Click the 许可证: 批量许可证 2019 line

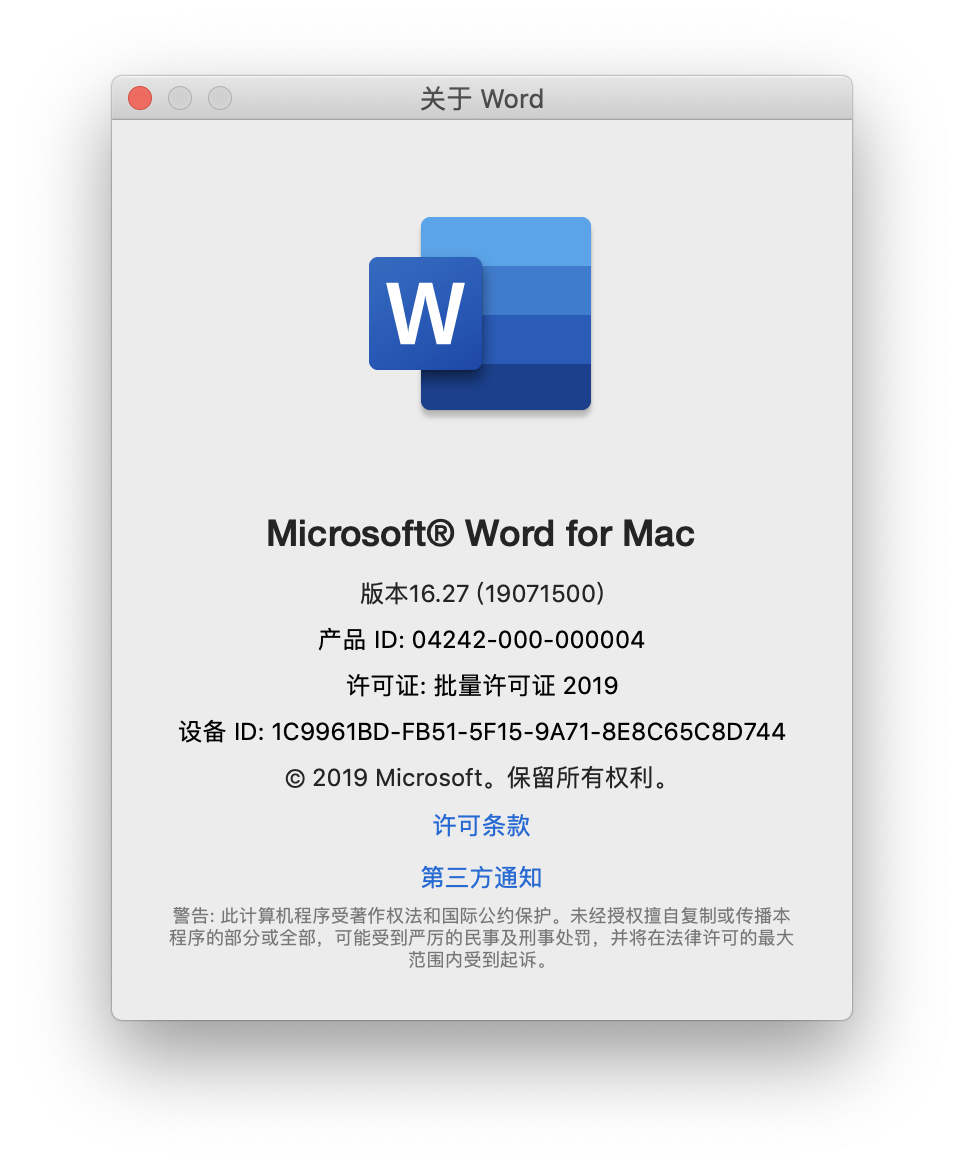pyautogui.click(x=482, y=685)
